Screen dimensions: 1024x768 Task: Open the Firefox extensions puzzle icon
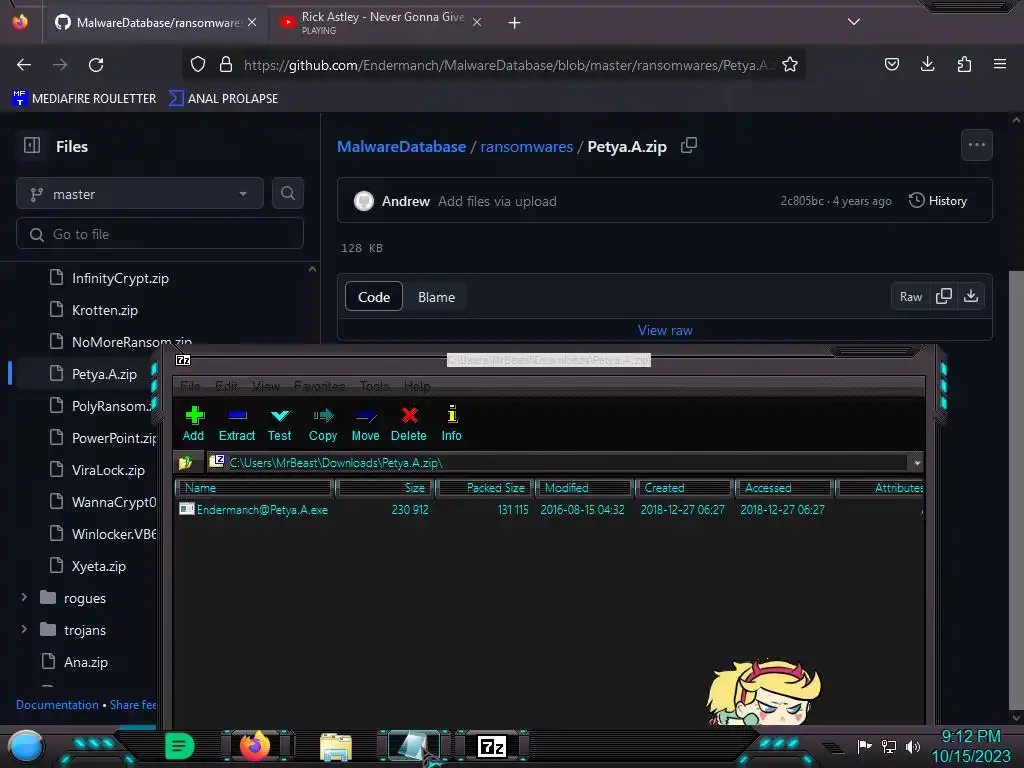[964, 64]
